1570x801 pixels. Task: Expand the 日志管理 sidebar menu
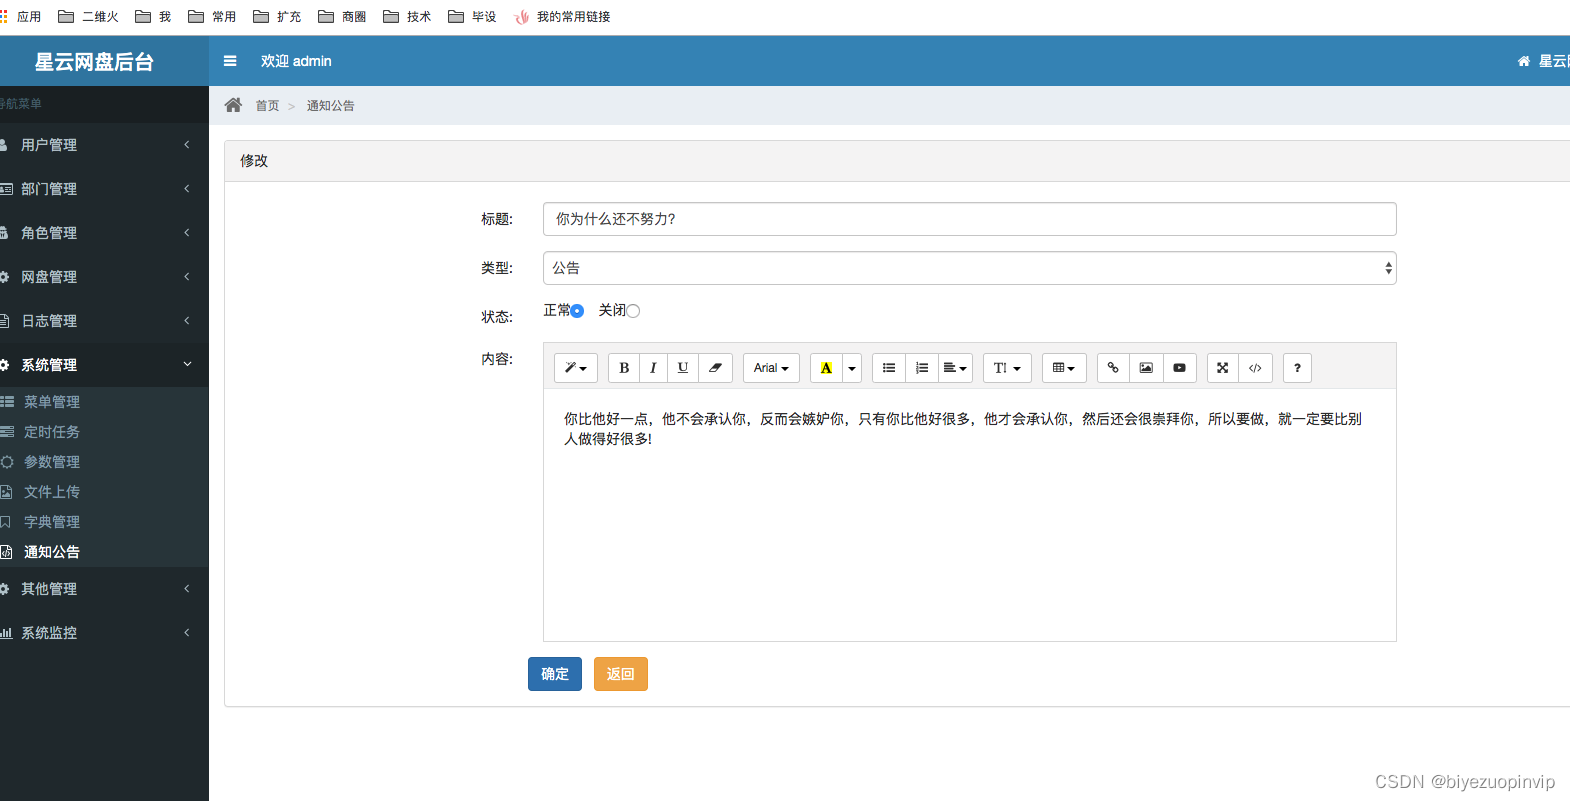coord(104,321)
